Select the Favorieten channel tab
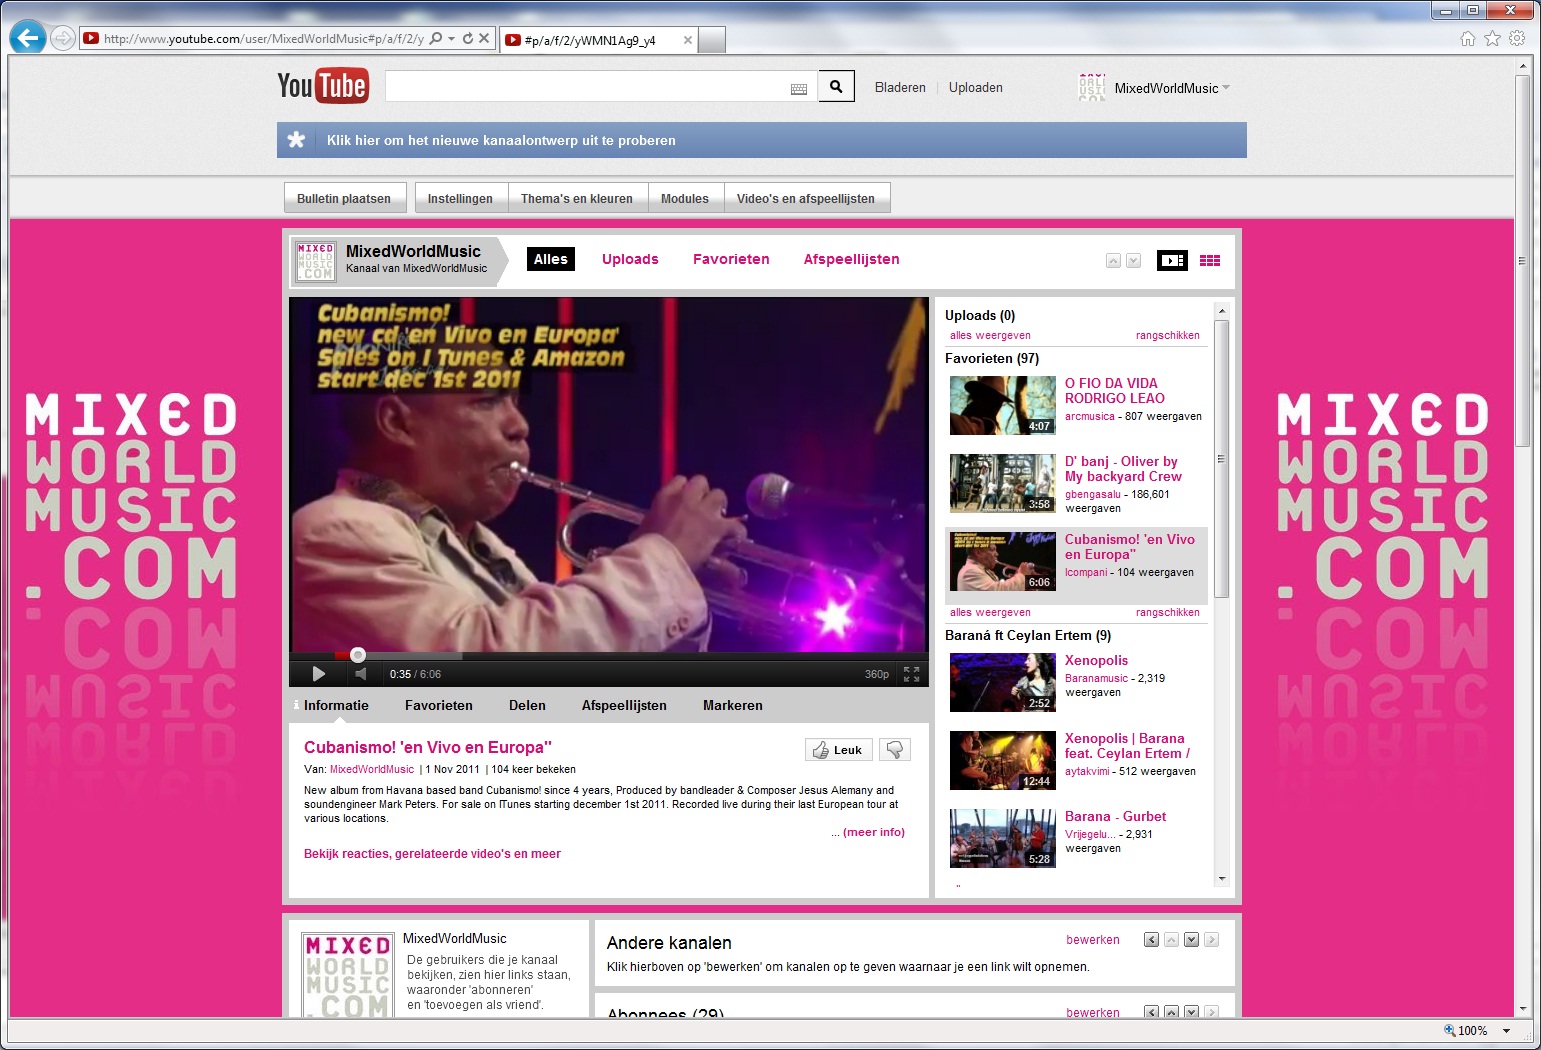The height and width of the screenshot is (1050, 1541). point(731,259)
